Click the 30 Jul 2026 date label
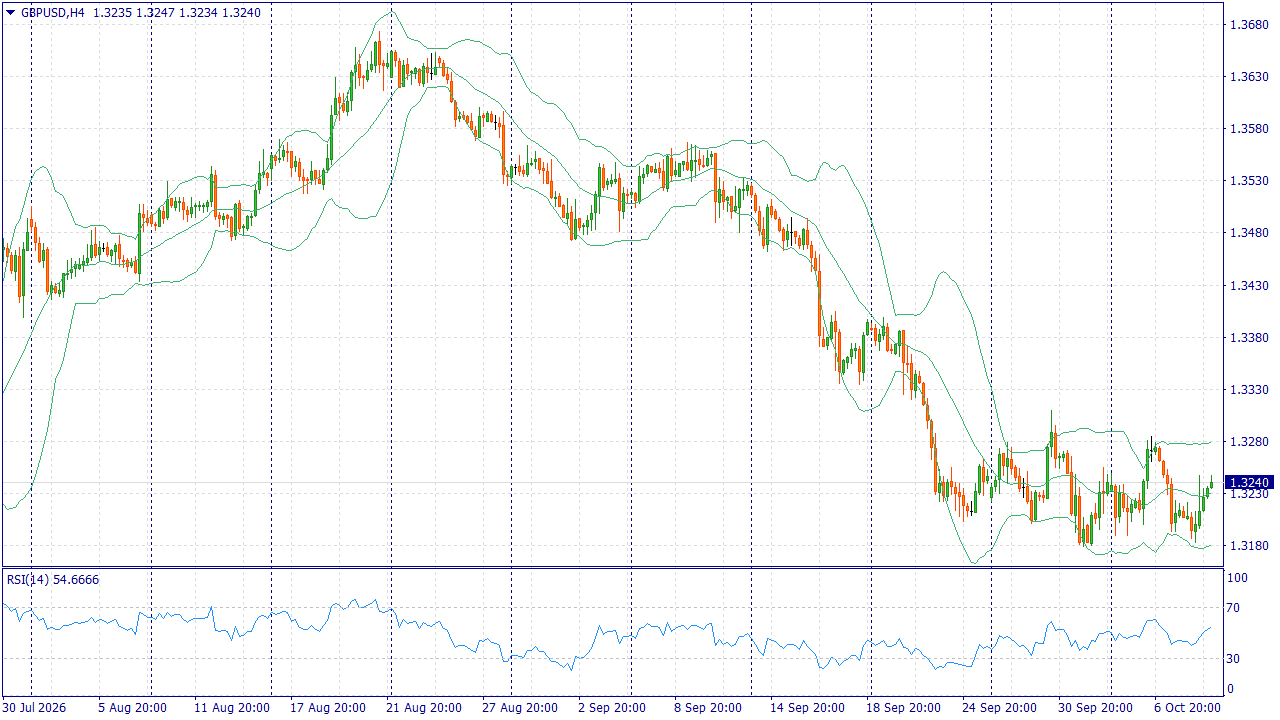The image size is (1280, 720). pos(34,707)
